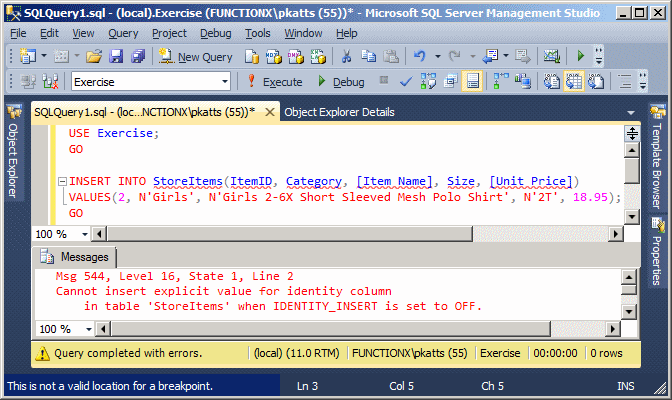Open the Tools menu

[258, 33]
